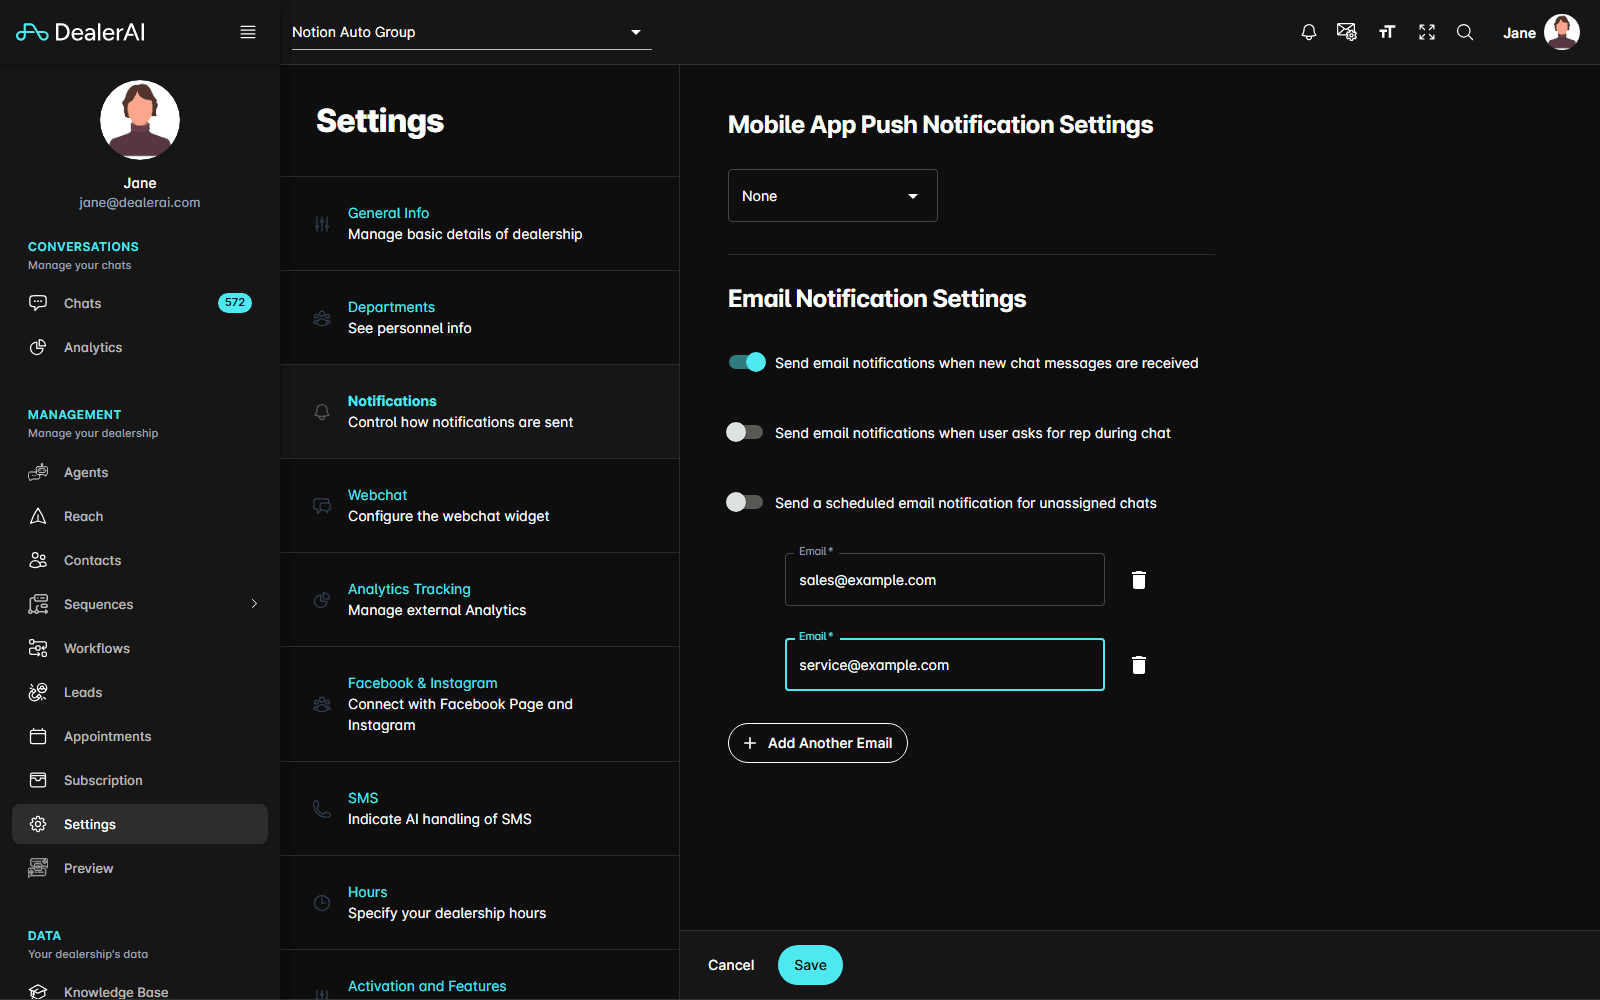
Task: Click the Preview icon in sidebar
Action: 38,868
